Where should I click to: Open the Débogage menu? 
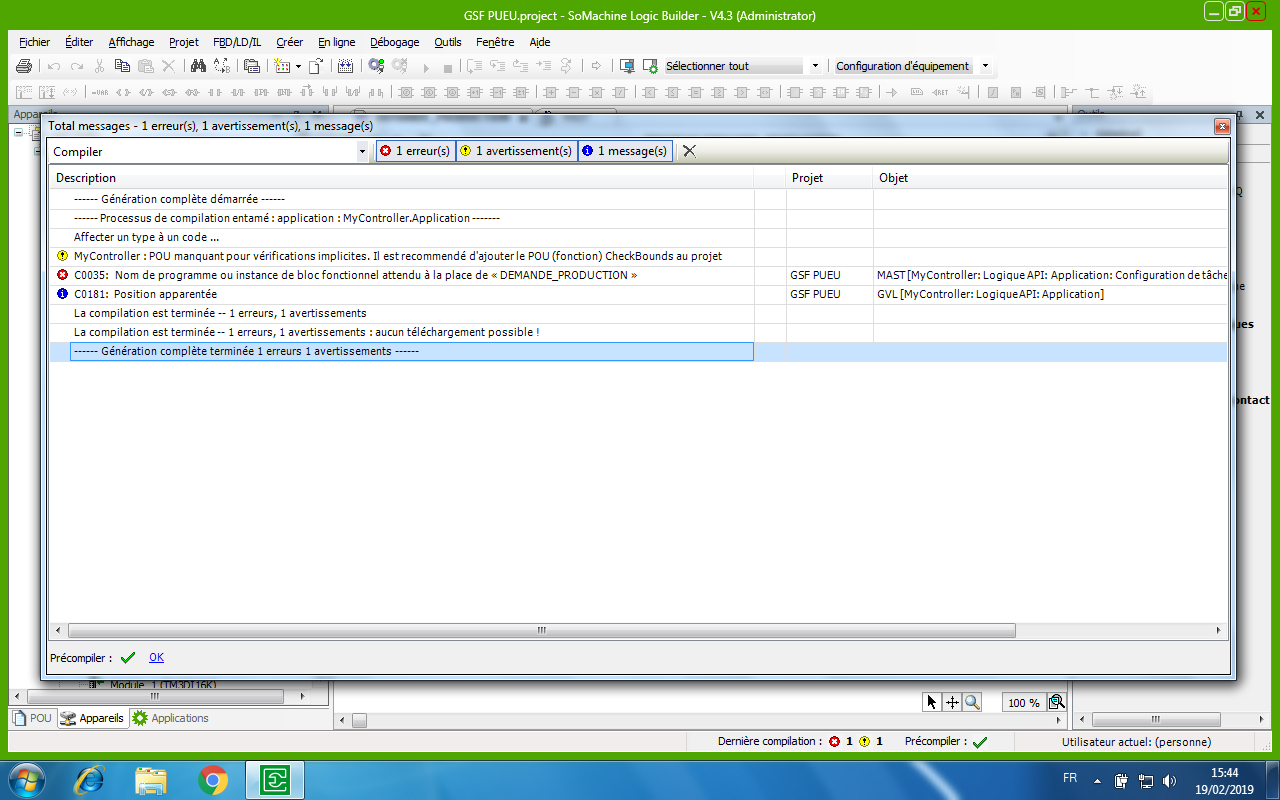coord(394,42)
